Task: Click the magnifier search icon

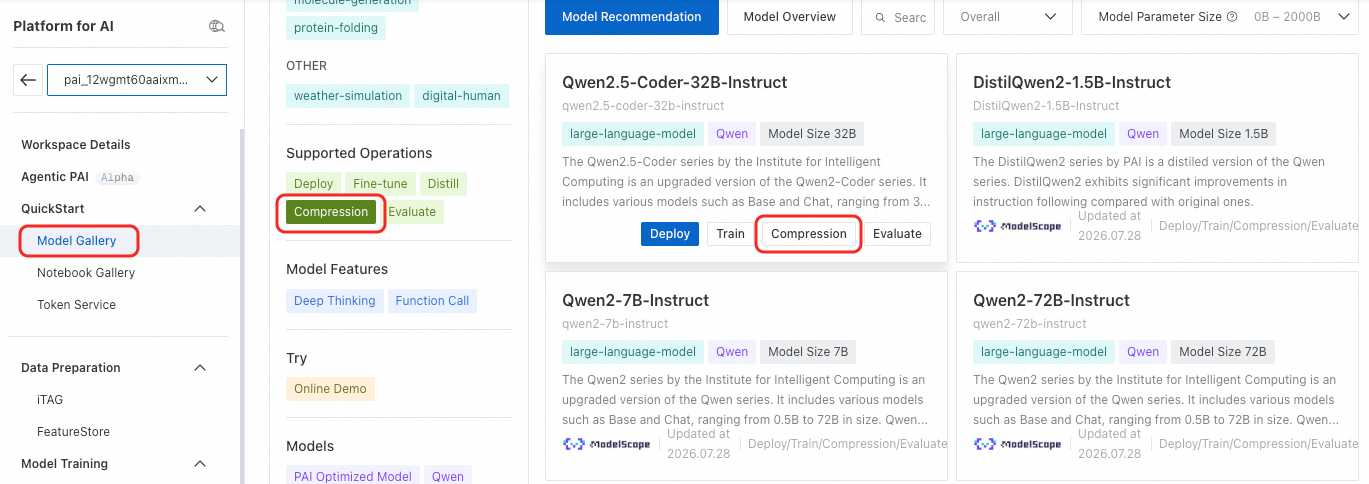Action: [880, 18]
